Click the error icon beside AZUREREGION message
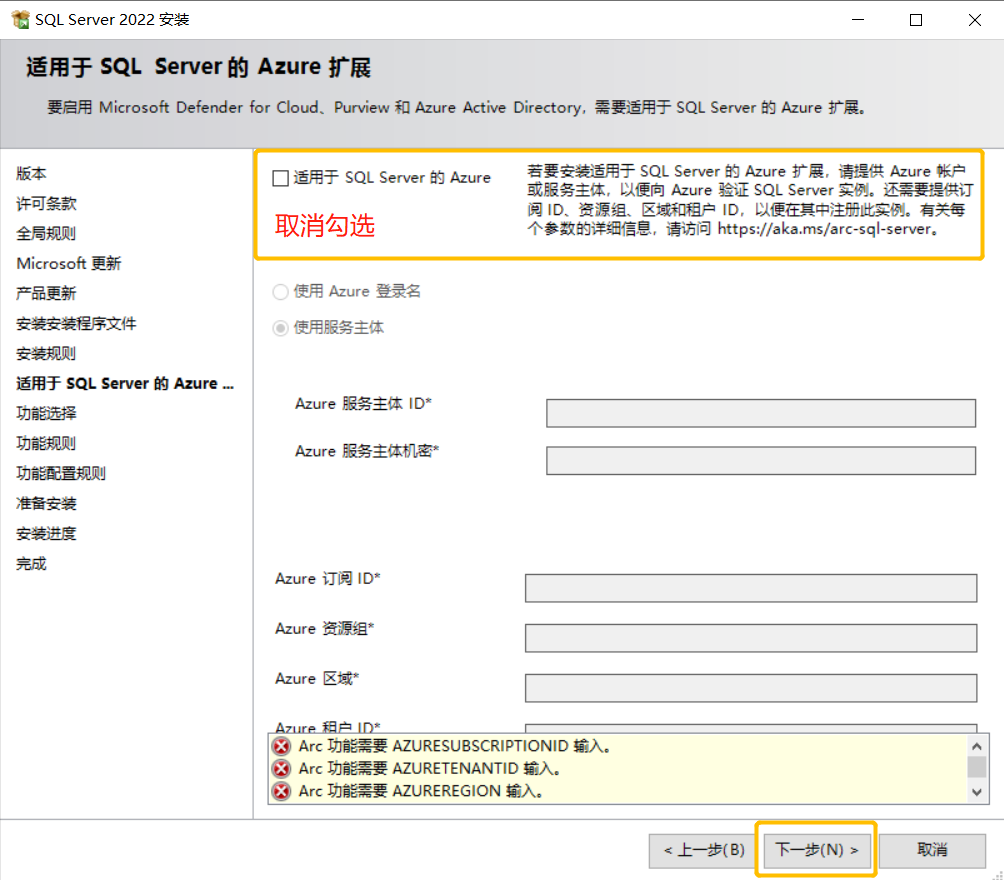The image size is (1004, 880). [281, 792]
